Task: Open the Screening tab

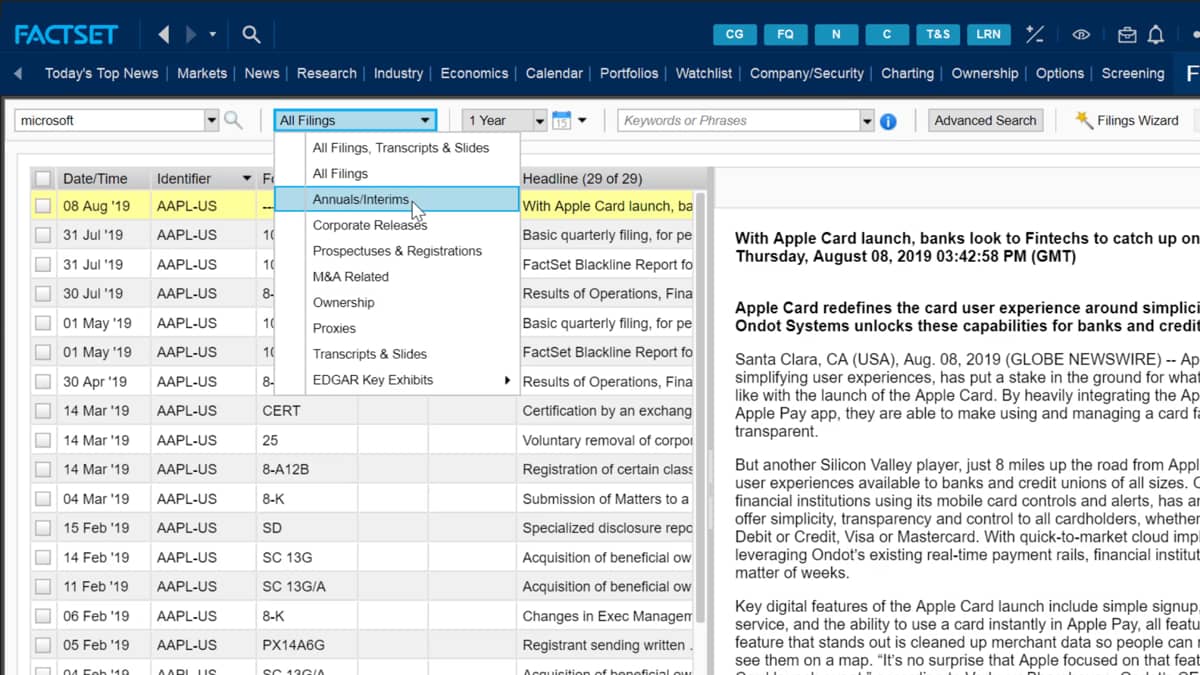Action: pos(1133,73)
